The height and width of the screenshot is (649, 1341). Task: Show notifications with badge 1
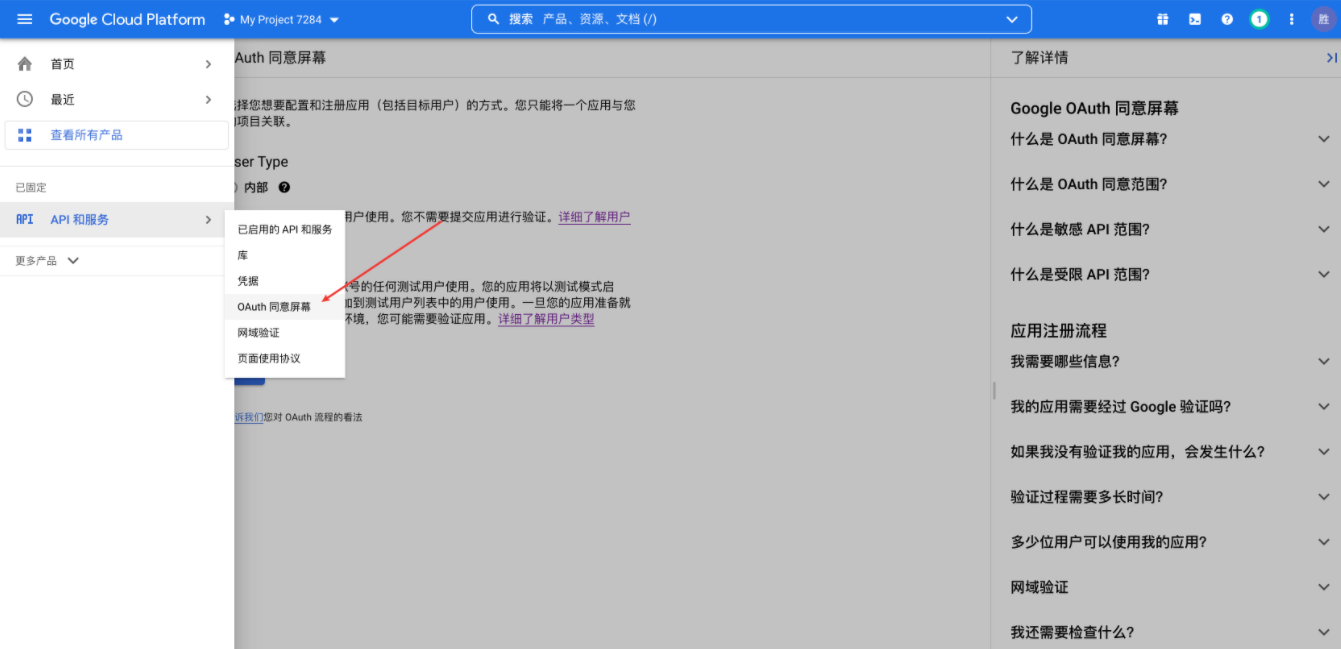[x=1259, y=19]
